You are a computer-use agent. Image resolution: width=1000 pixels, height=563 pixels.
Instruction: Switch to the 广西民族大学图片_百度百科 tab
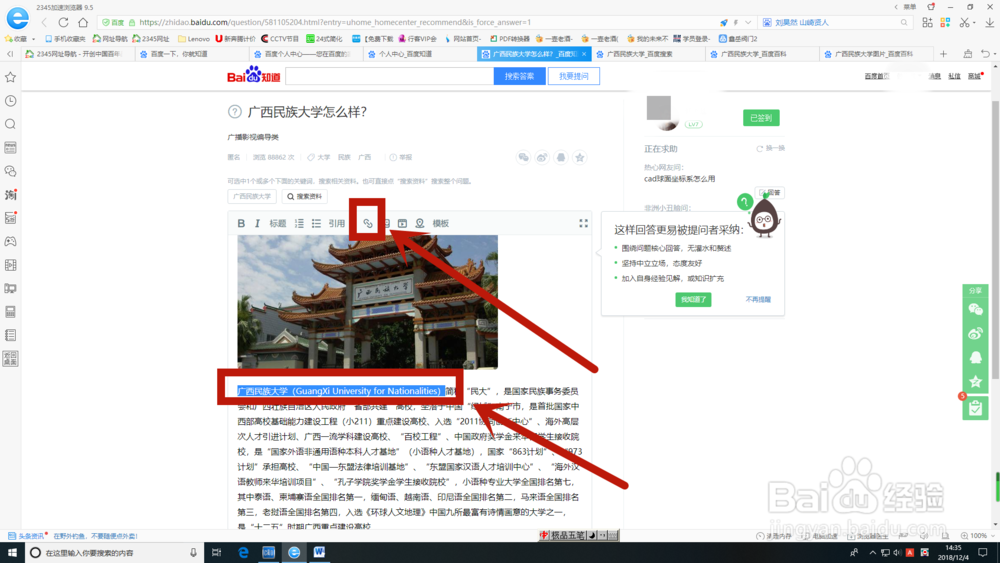pyautogui.click(x=876, y=54)
